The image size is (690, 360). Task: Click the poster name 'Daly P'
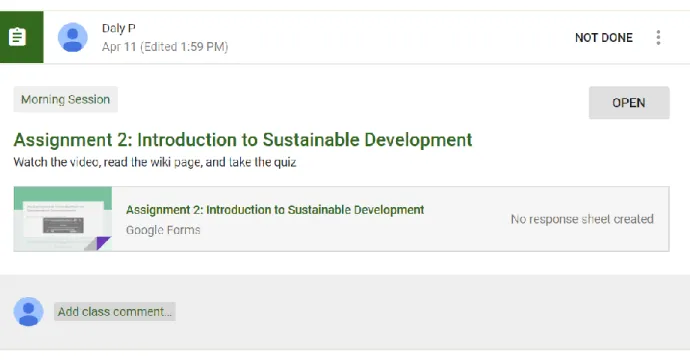(119, 29)
